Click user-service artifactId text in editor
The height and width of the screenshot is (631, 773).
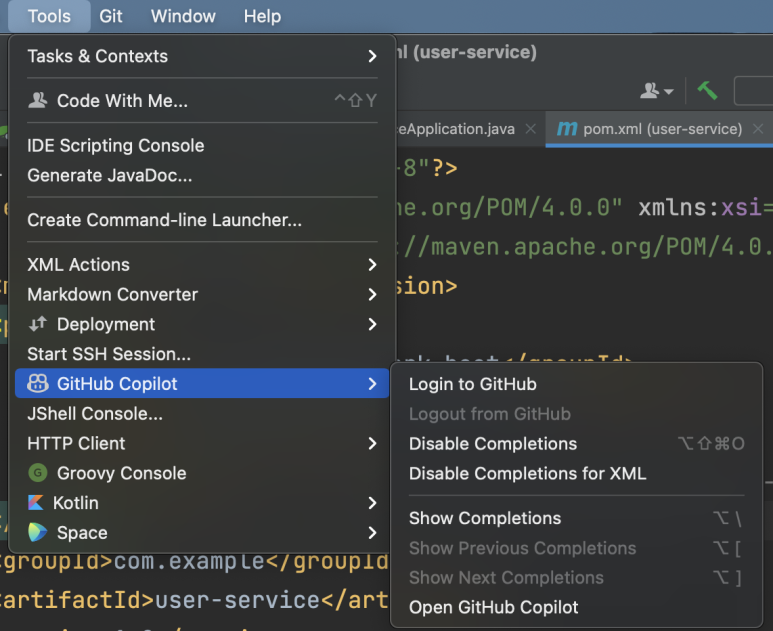(x=238, y=600)
